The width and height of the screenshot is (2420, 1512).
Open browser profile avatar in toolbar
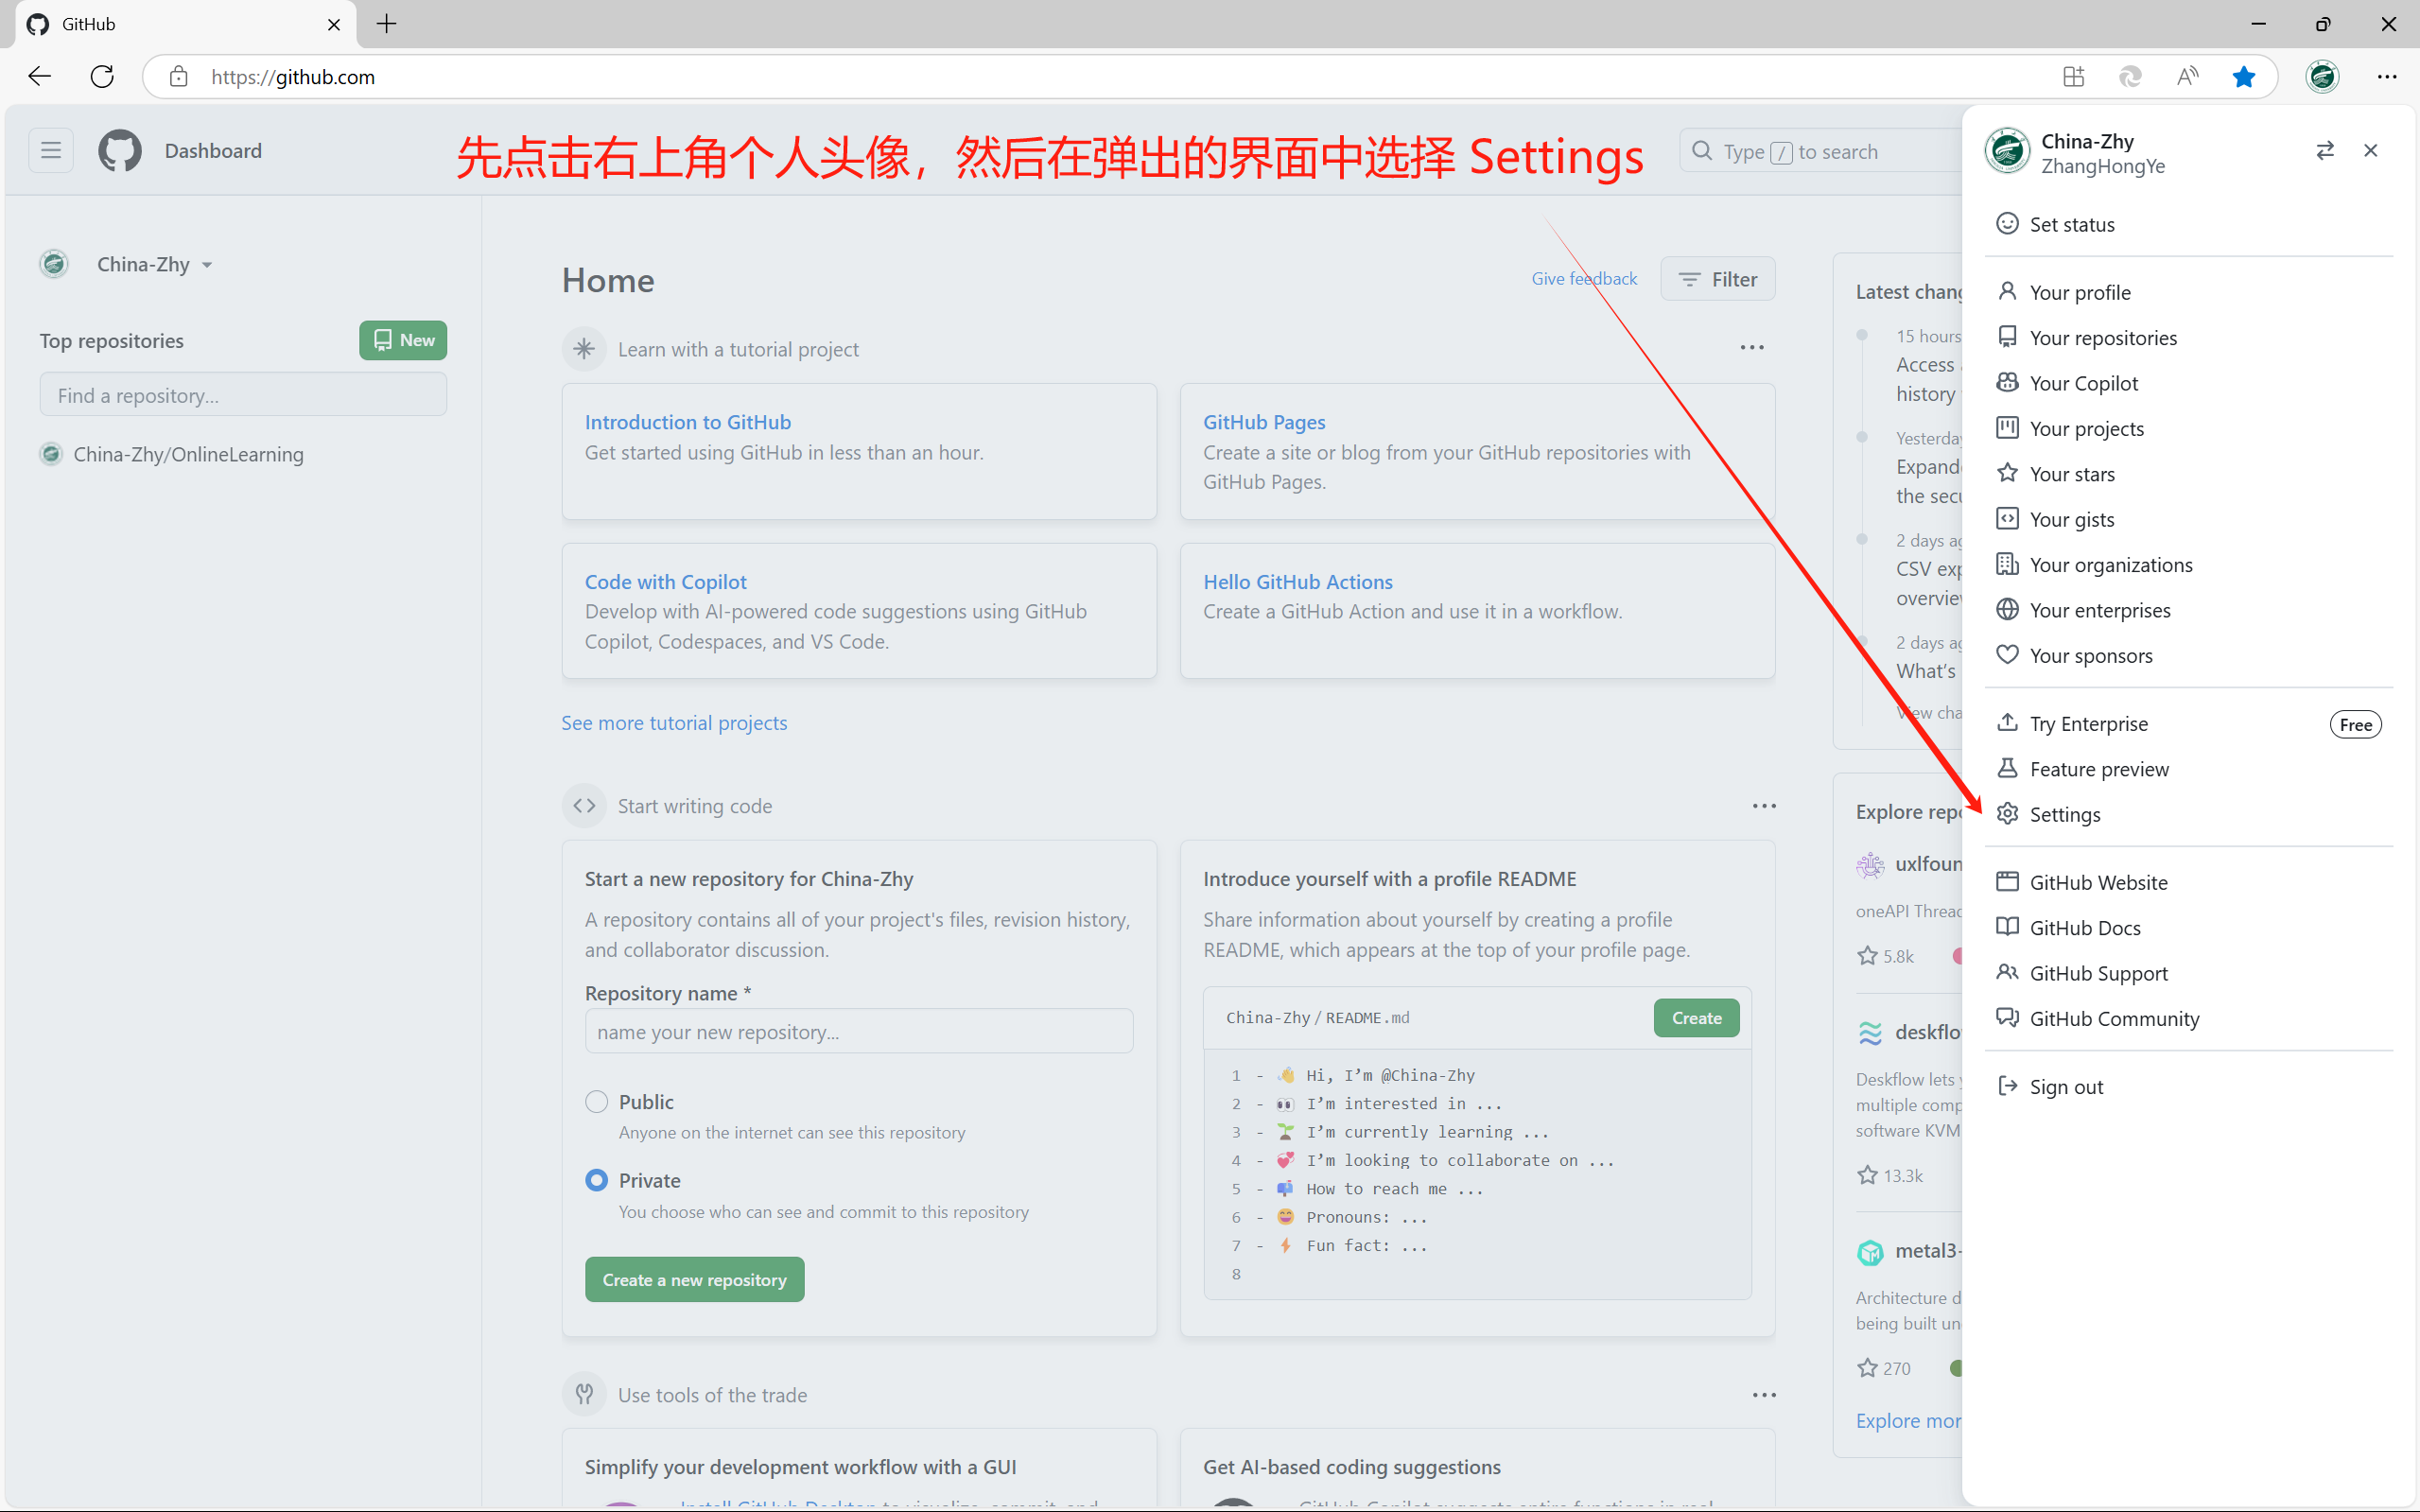click(x=2322, y=77)
